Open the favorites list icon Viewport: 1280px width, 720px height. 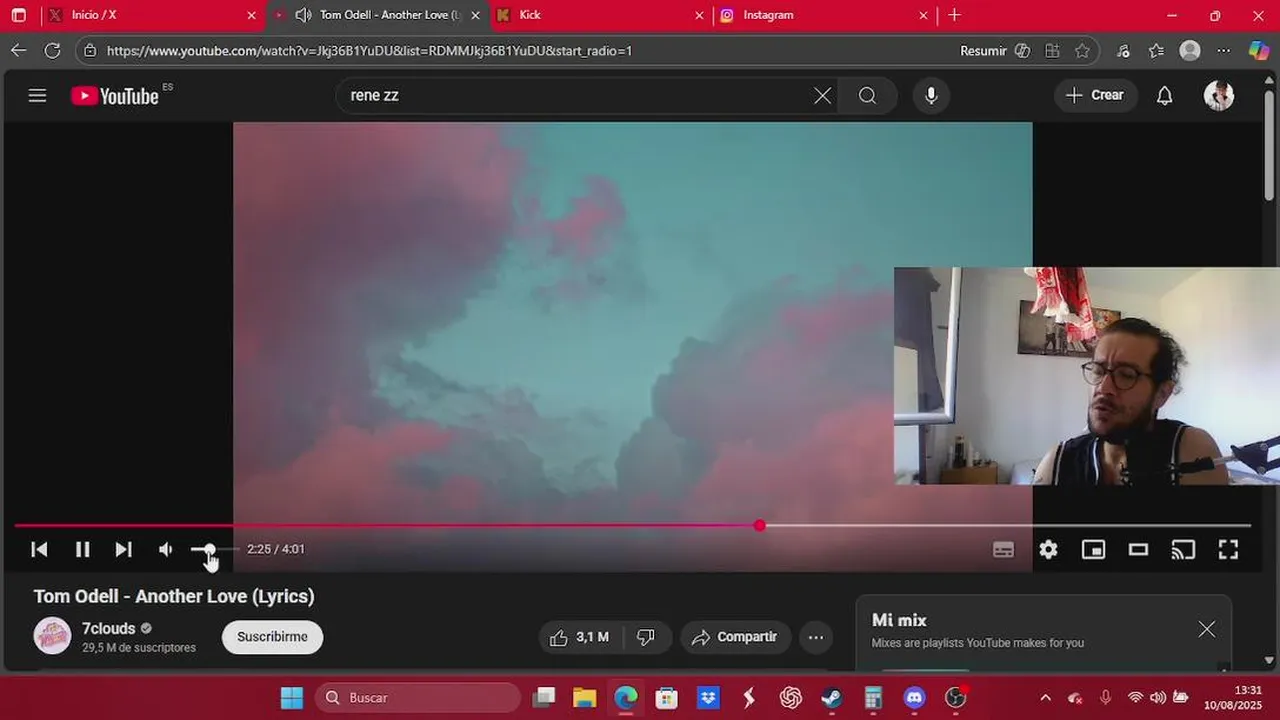1156,50
